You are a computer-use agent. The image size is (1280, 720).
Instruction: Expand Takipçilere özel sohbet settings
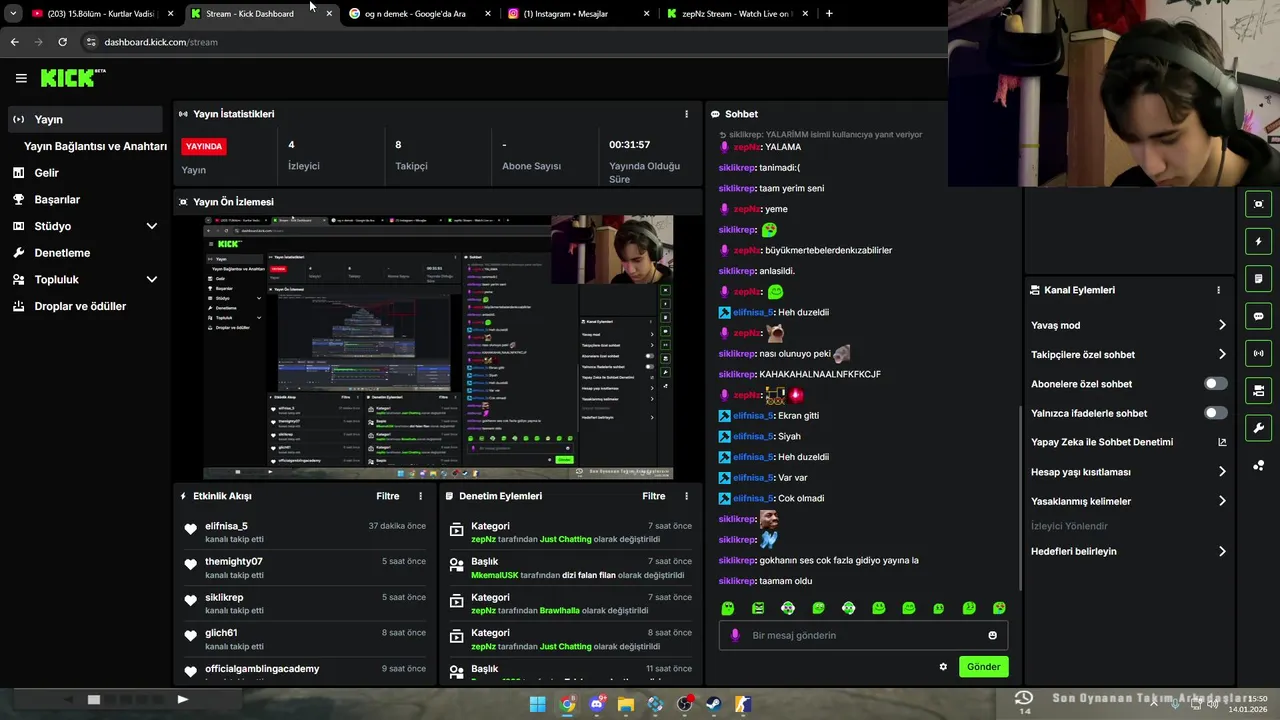coord(1128,354)
